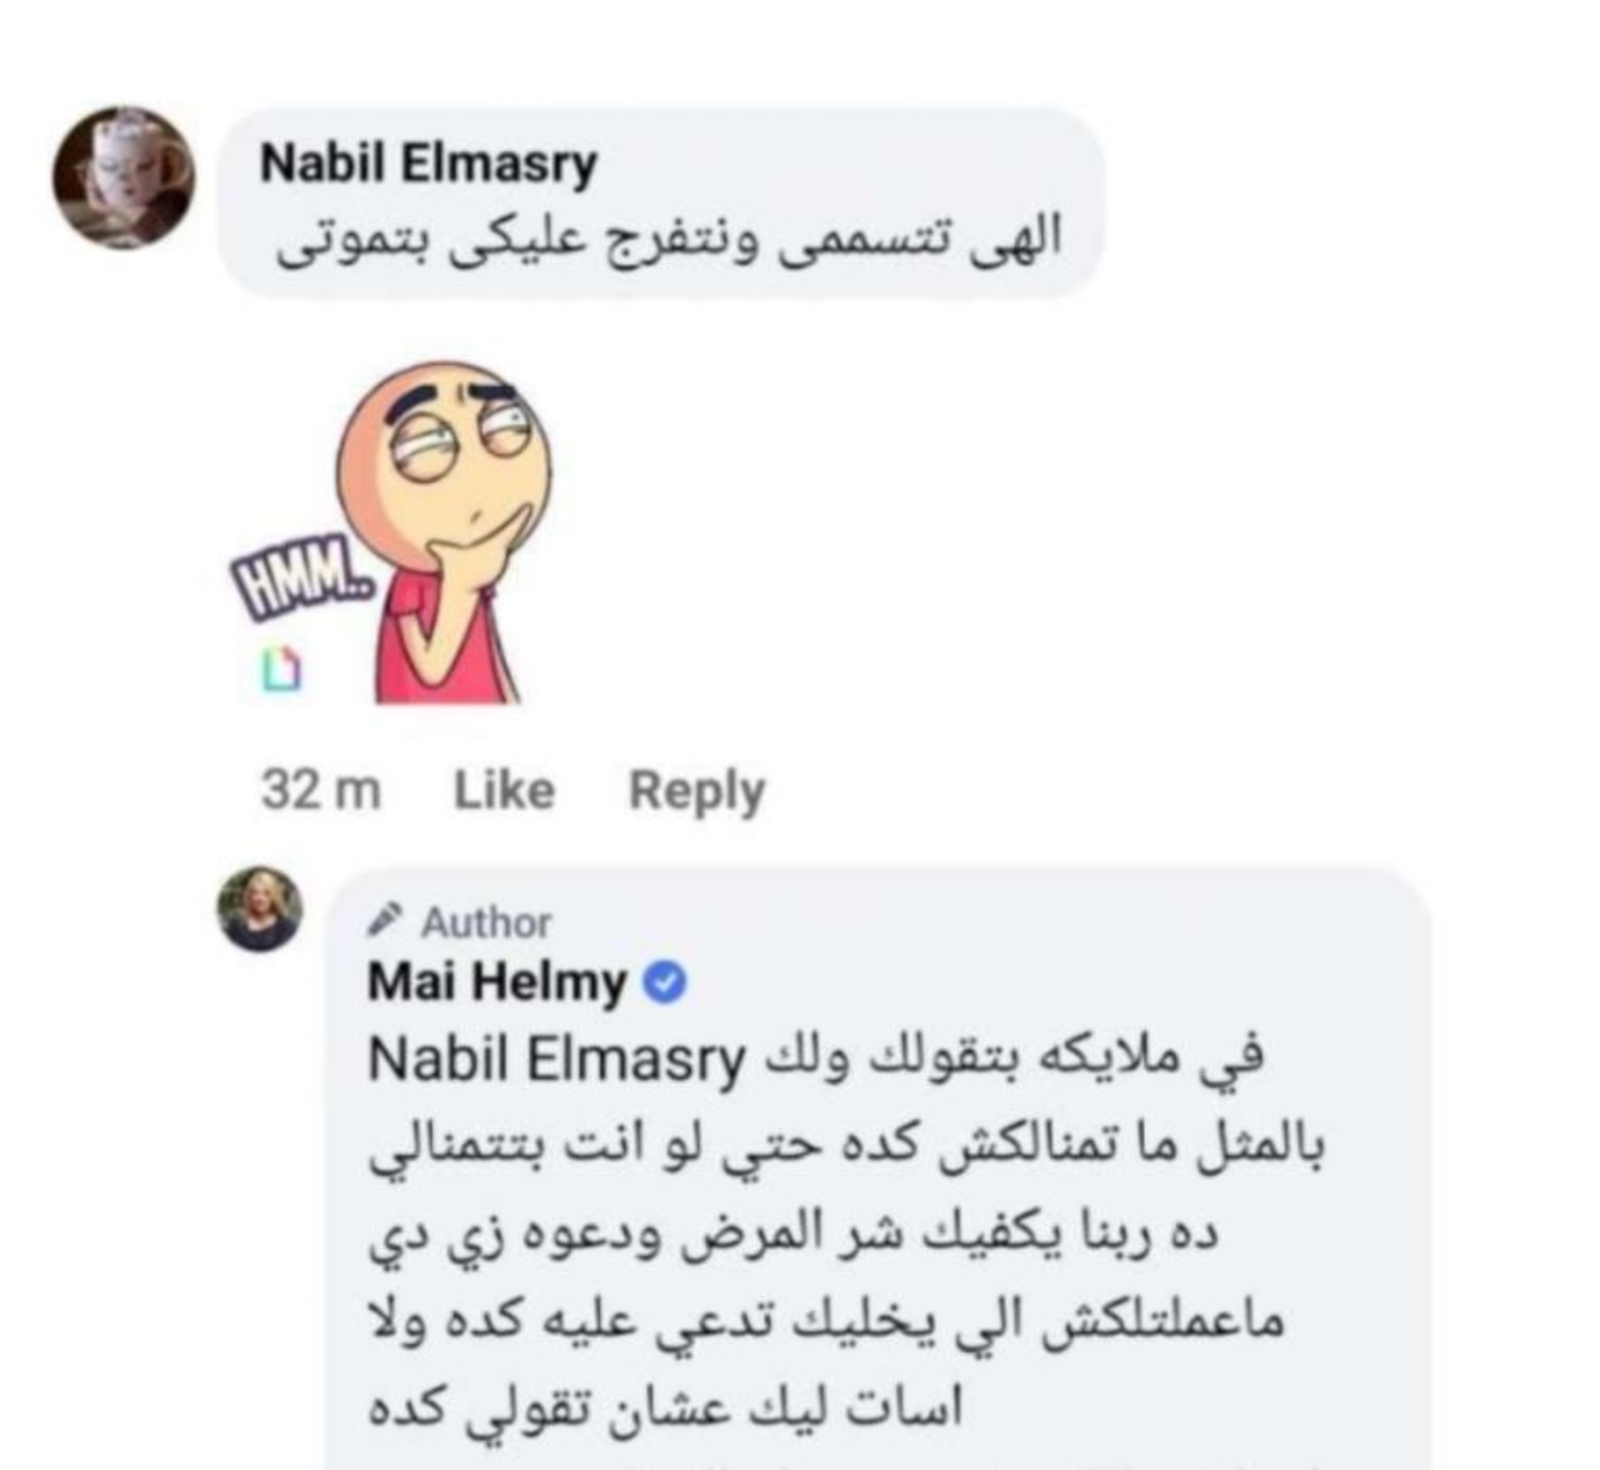Open Mai Helmy's profile picture
Screen dimensions: 1600x1470
[x=260, y=908]
